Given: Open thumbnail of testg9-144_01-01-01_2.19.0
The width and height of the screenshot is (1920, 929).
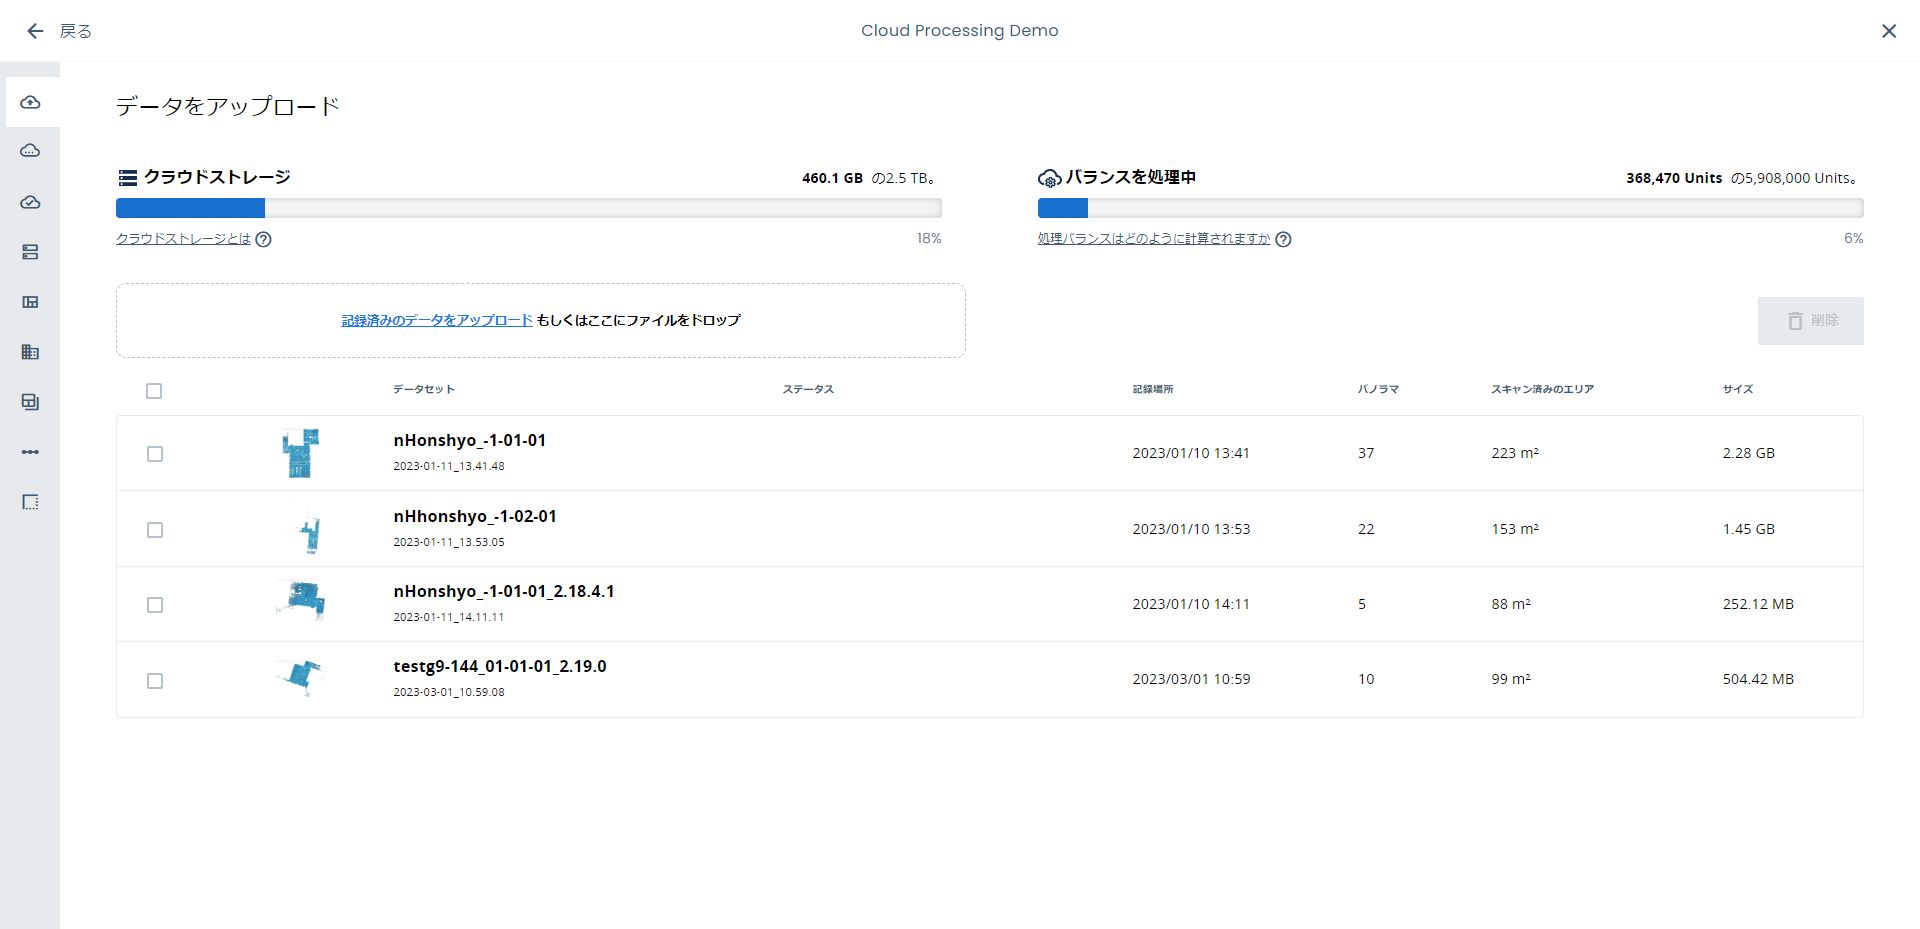Looking at the screenshot, I should pos(299,677).
